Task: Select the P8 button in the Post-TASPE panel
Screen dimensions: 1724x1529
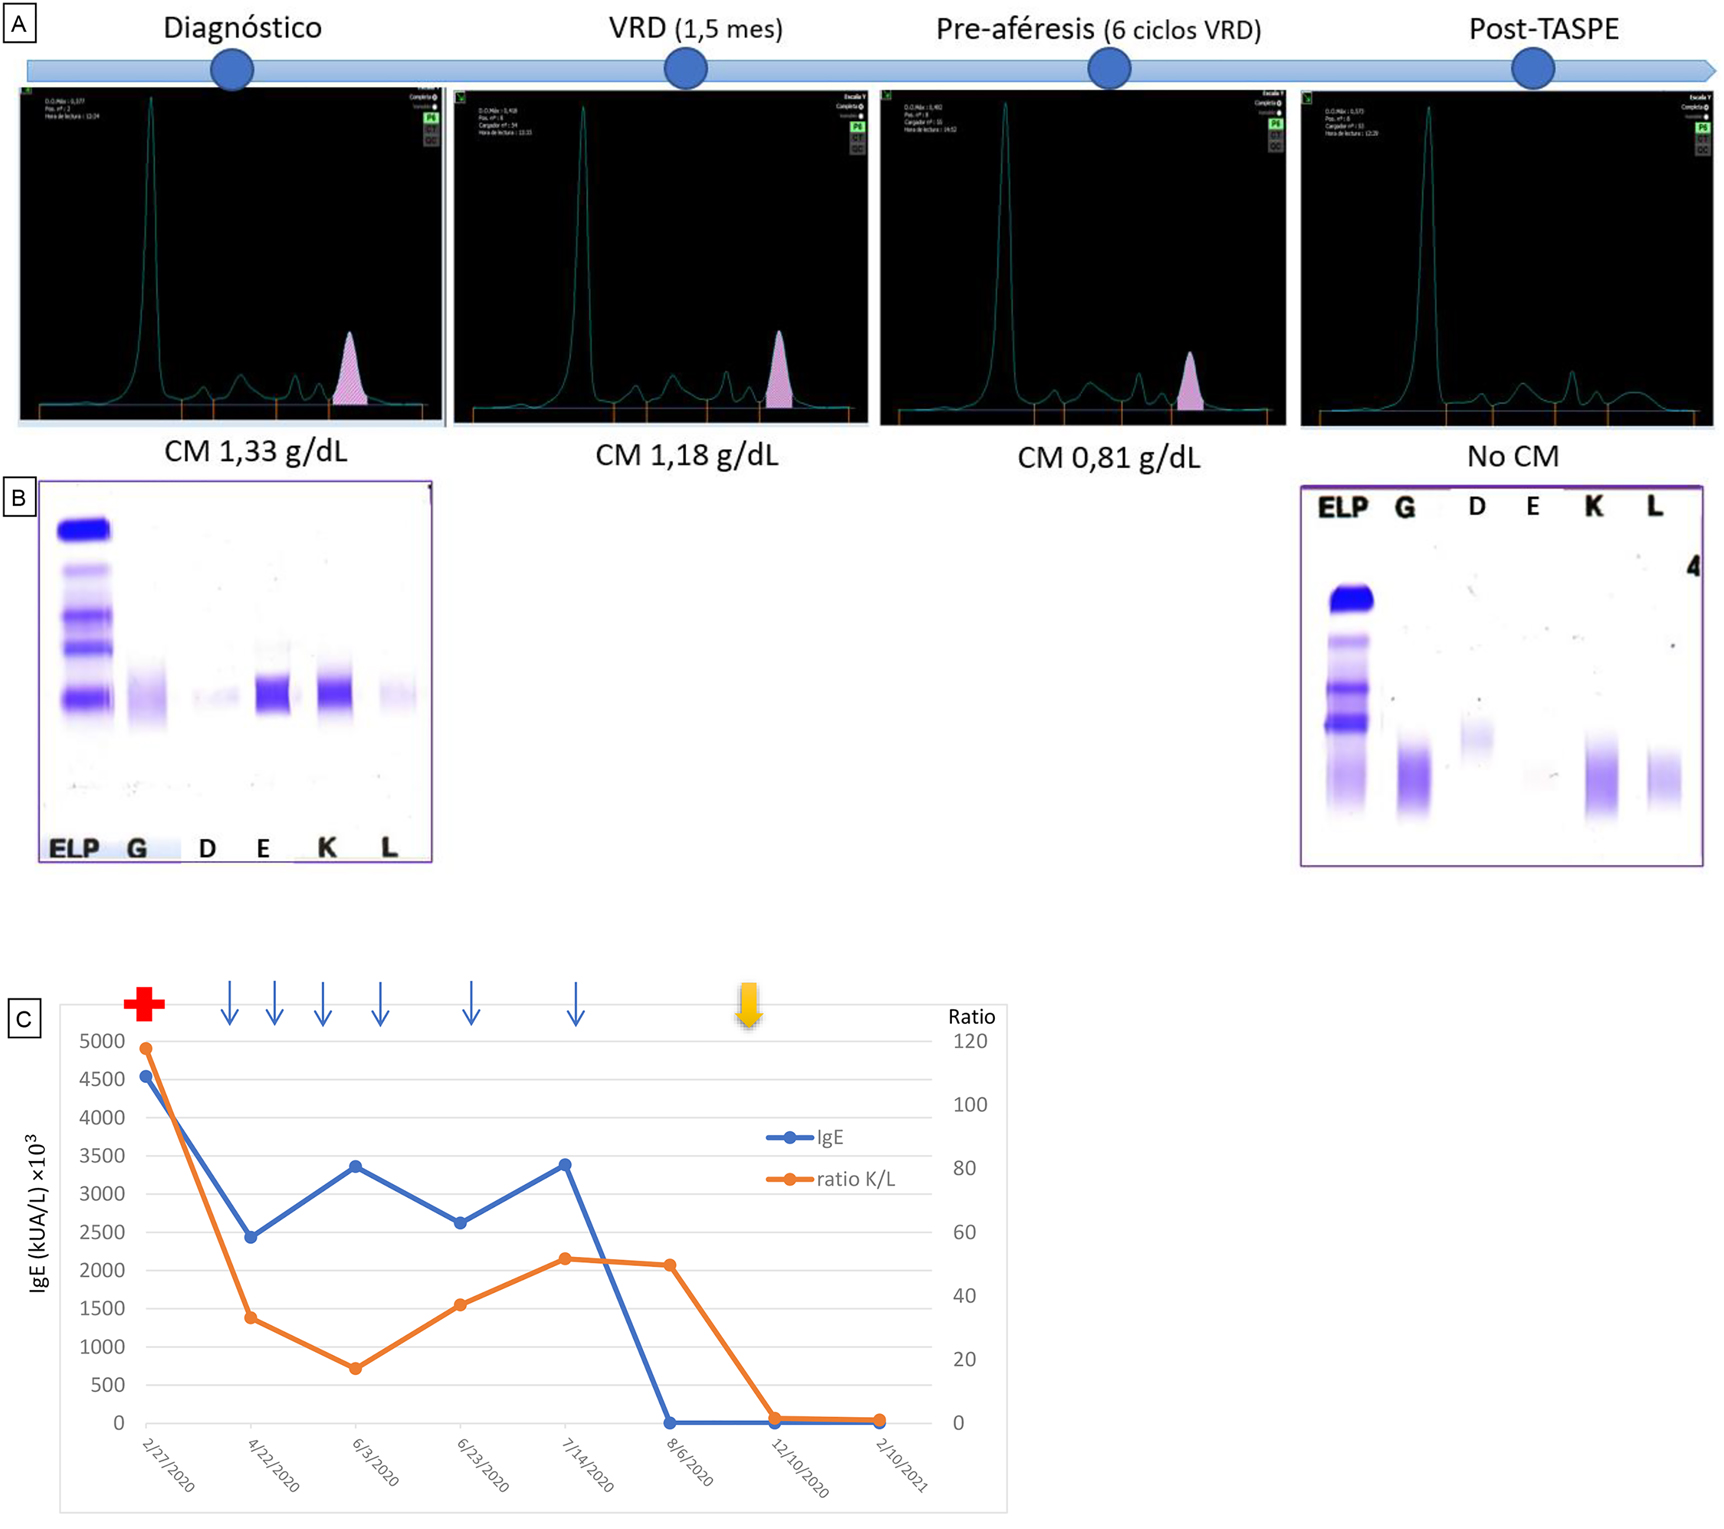Action: click(x=1702, y=128)
